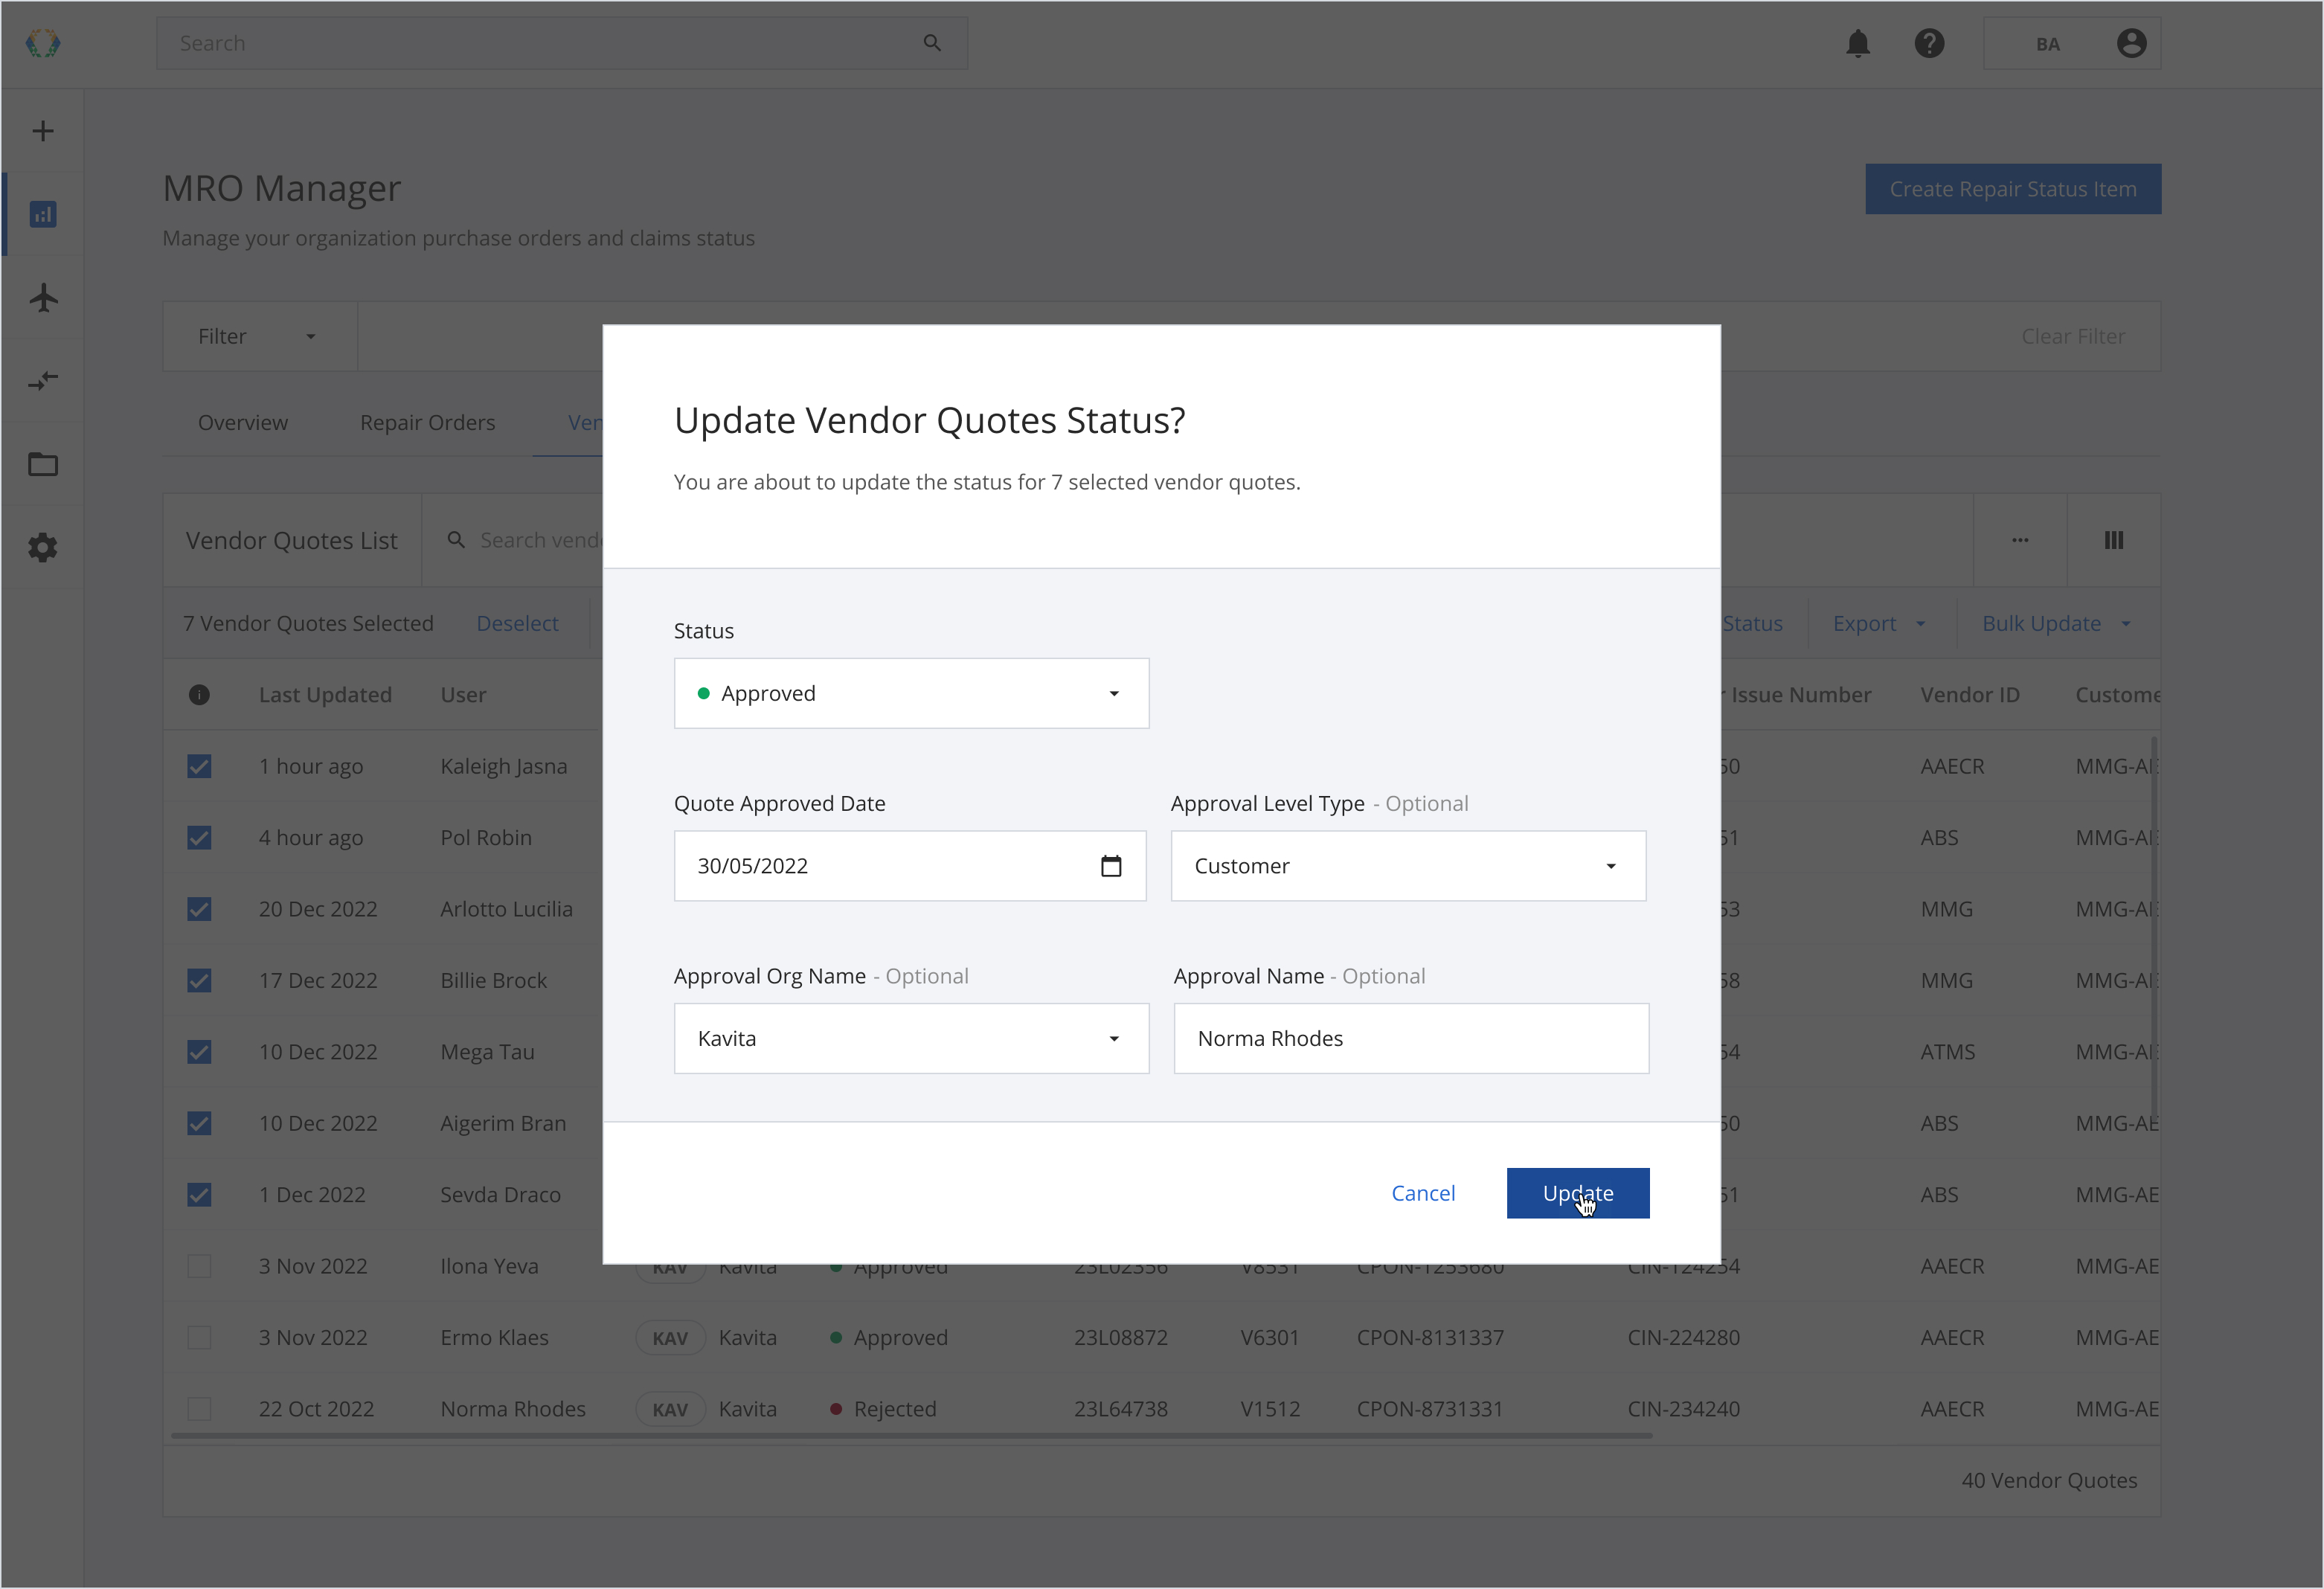The image size is (2324, 1589).
Task: Switch to the Overview tab
Action: [x=243, y=422]
